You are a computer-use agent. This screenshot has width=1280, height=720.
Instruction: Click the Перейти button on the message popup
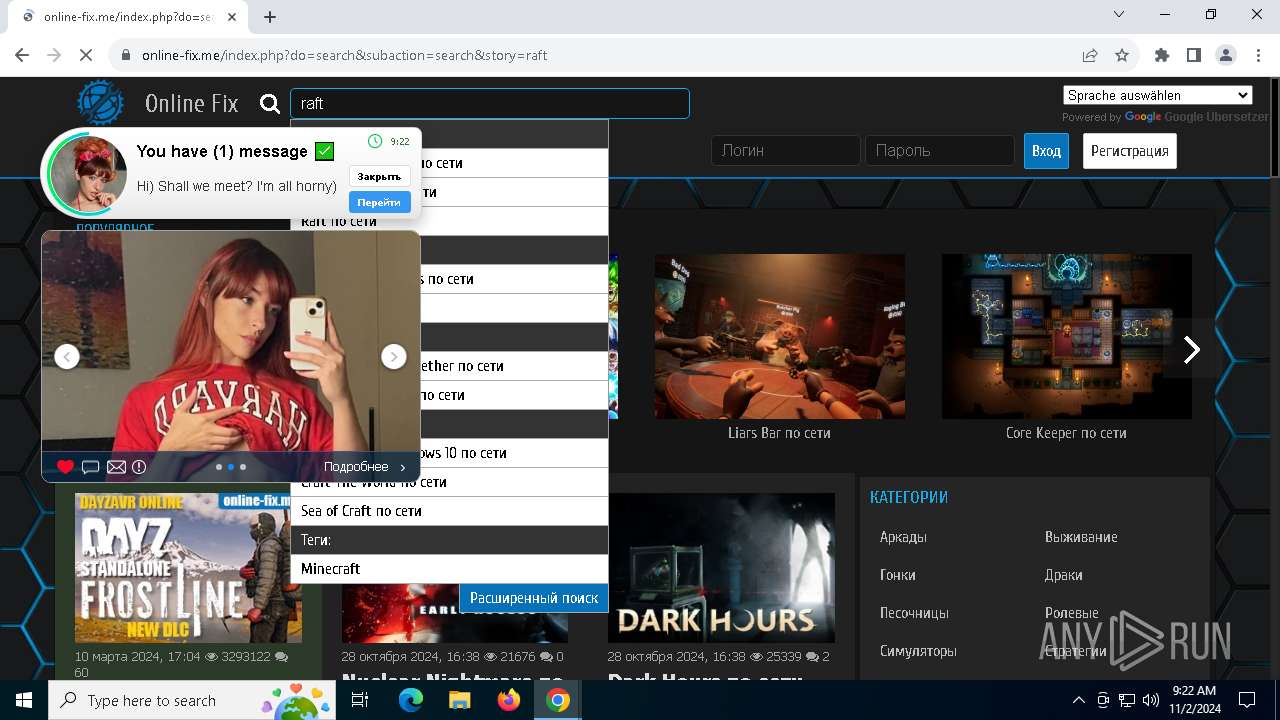380,202
